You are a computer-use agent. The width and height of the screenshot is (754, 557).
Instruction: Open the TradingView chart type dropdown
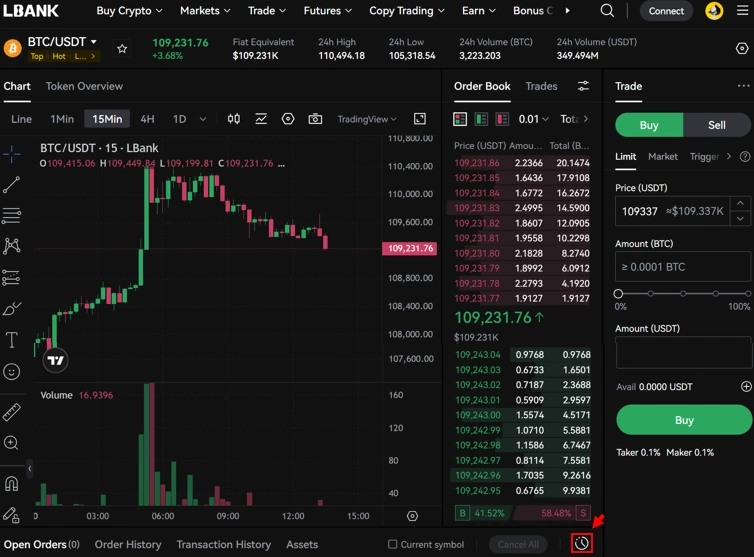[x=367, y=119]
